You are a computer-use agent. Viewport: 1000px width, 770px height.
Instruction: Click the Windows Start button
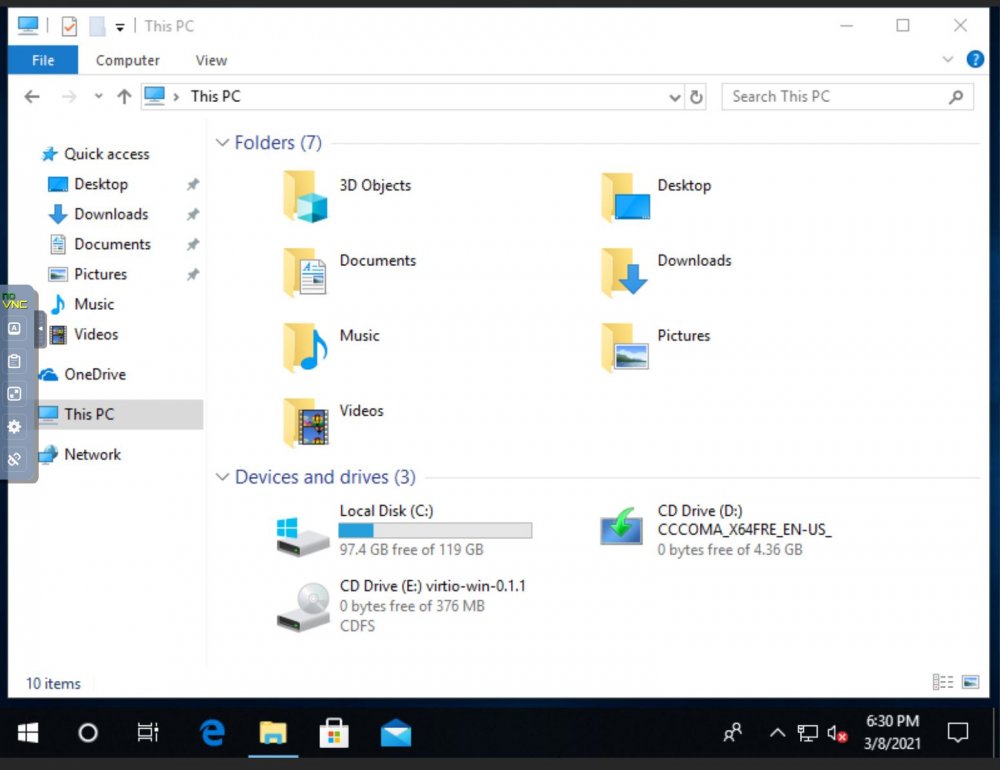click(x=27, y=732)
